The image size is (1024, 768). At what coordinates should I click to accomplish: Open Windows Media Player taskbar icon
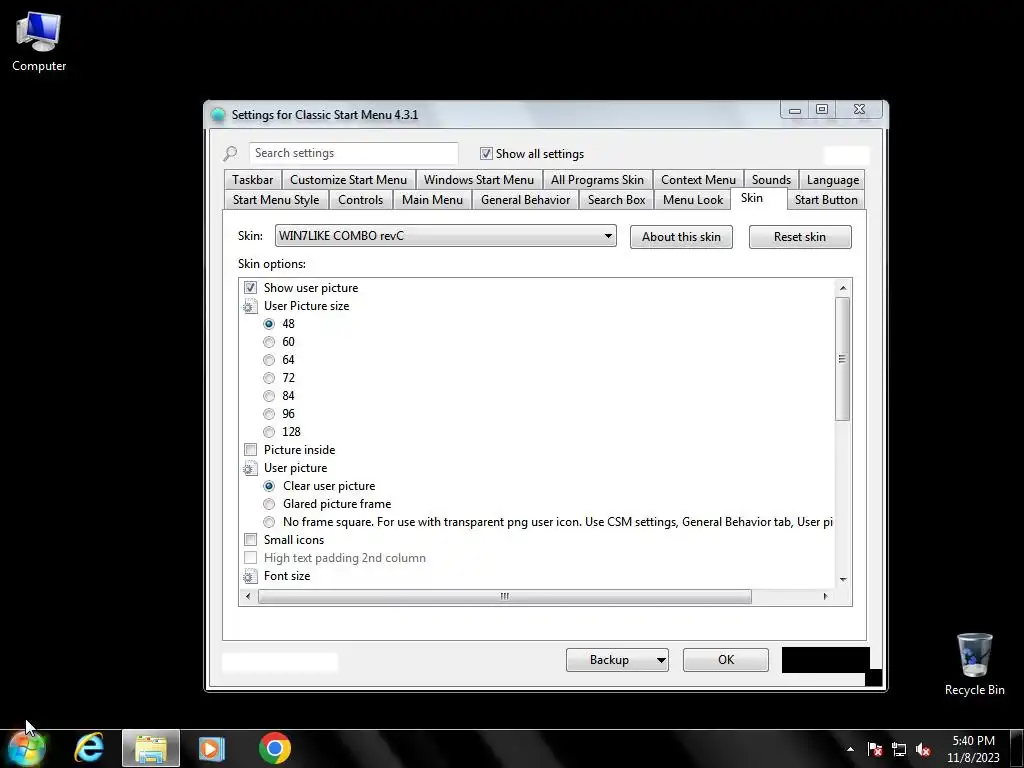click(212, 748)
